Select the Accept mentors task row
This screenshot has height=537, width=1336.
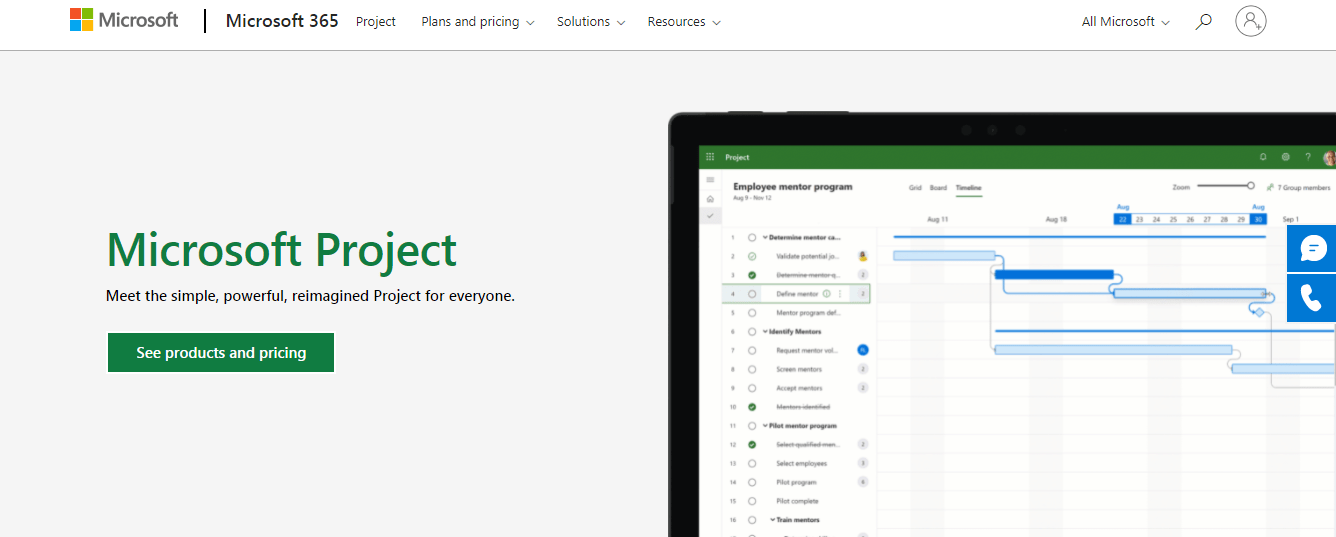pyautogui.click(x=796, y=388)
